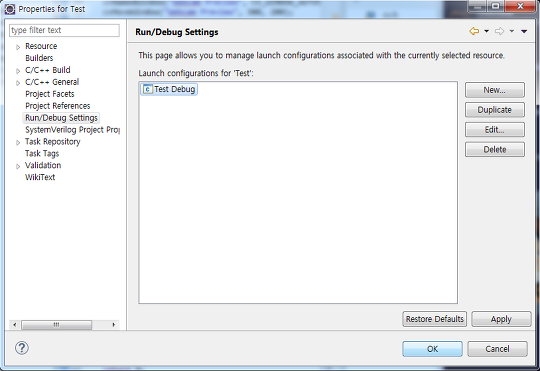
Task: Open the Project Facets page
Action: [x=50, y=94]
